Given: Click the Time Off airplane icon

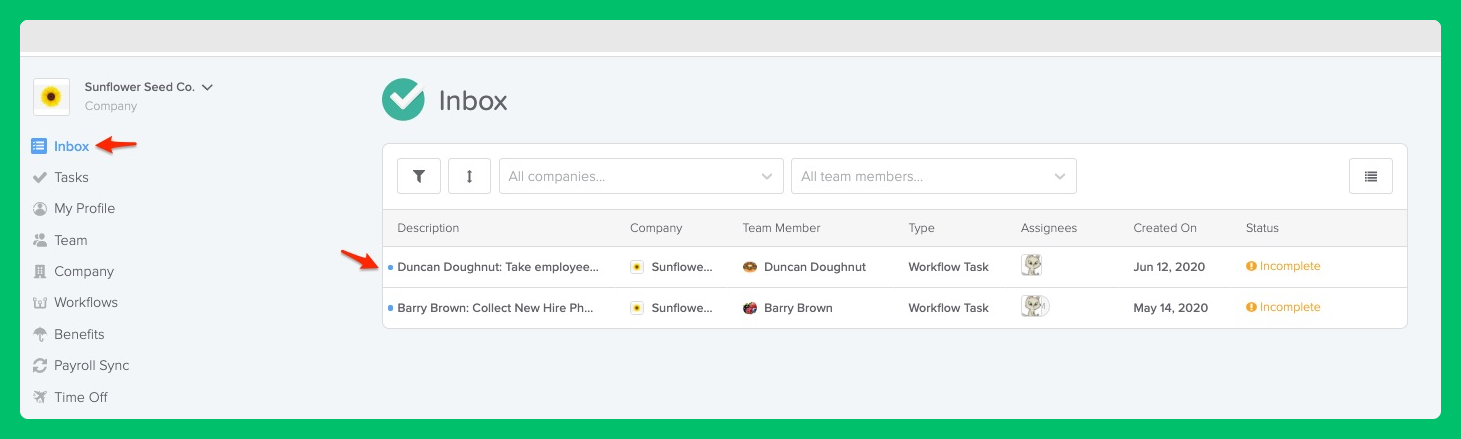Looking at the screenshot, I should pyautogui.click(x=40, y=397).
